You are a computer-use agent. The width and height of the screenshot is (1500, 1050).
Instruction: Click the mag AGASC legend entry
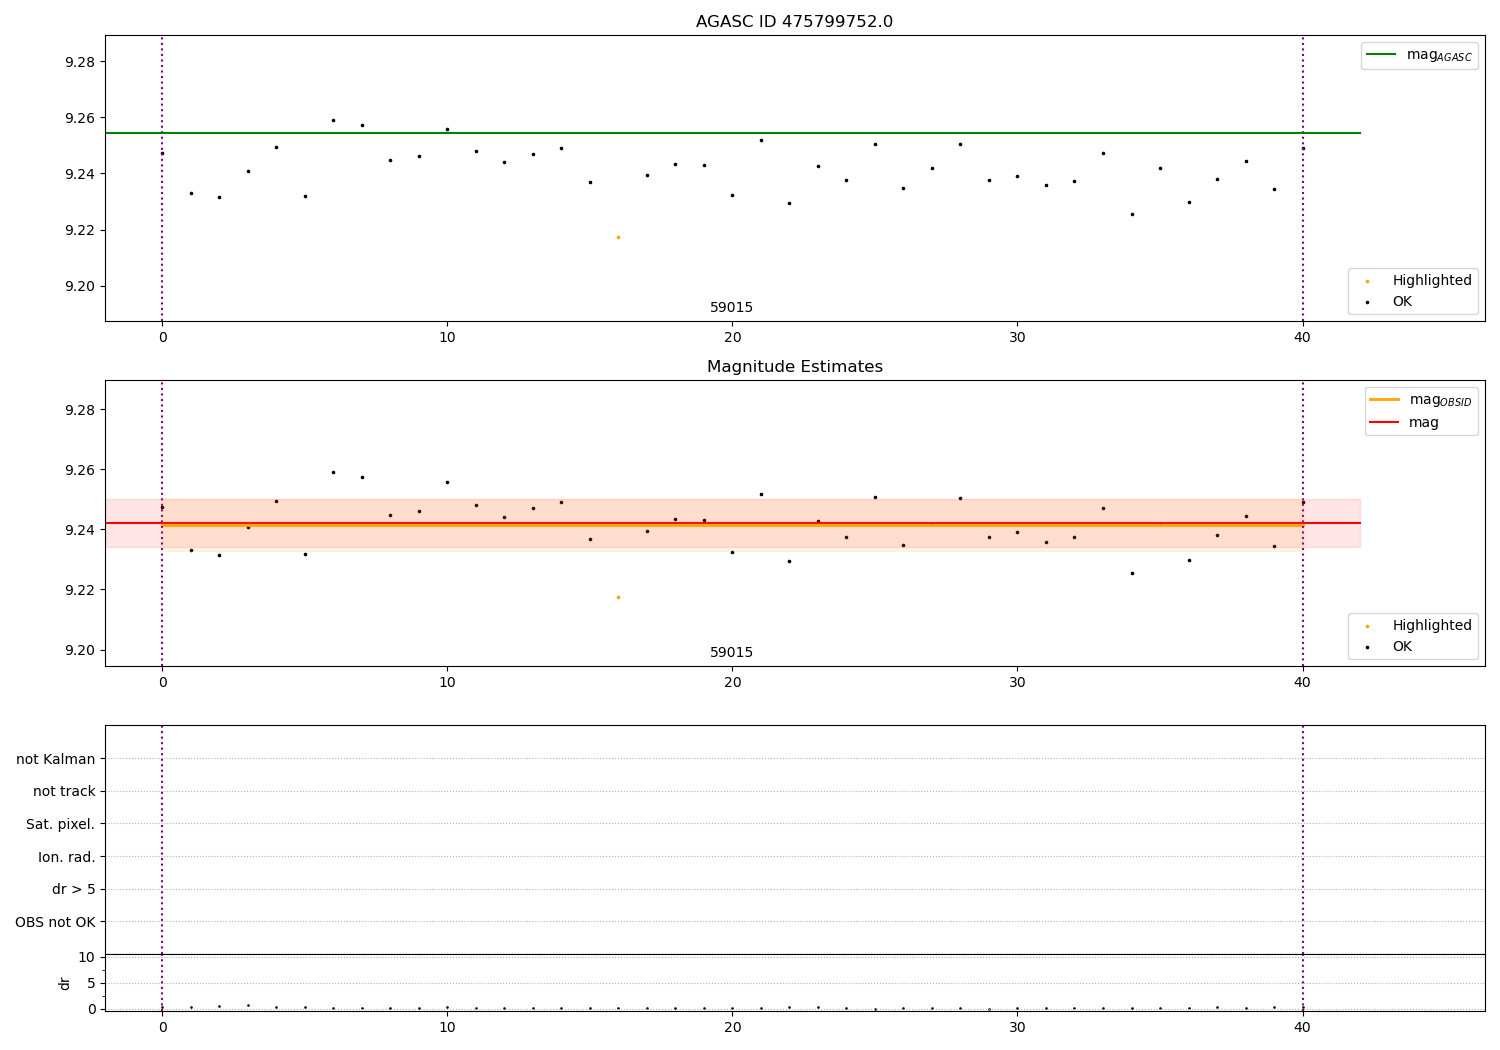click(x=1419, y=55)
